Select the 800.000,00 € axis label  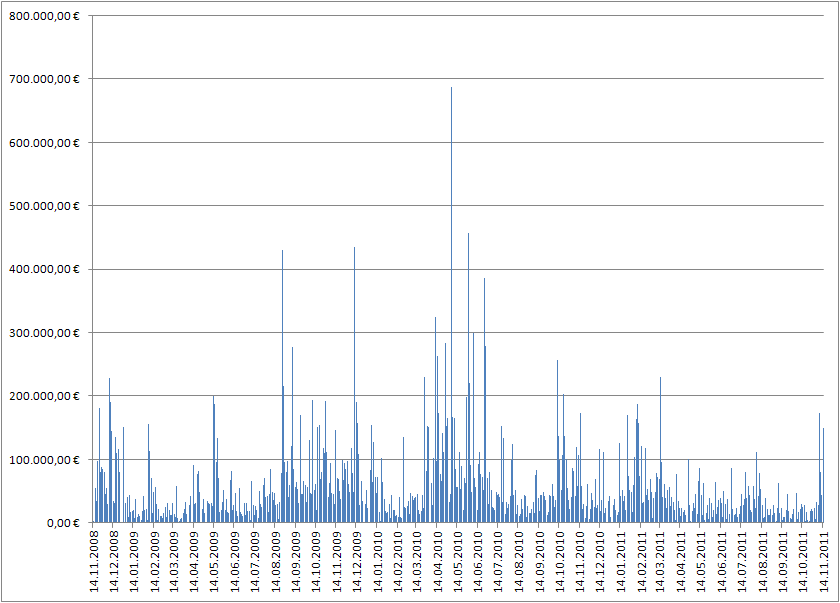(44, 16)
